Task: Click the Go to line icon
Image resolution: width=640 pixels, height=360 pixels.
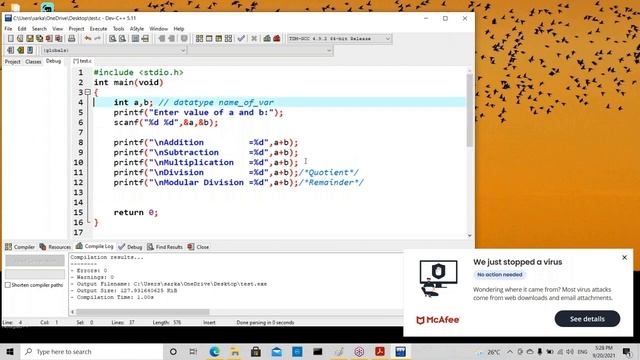Action: [x=145, y=38]
